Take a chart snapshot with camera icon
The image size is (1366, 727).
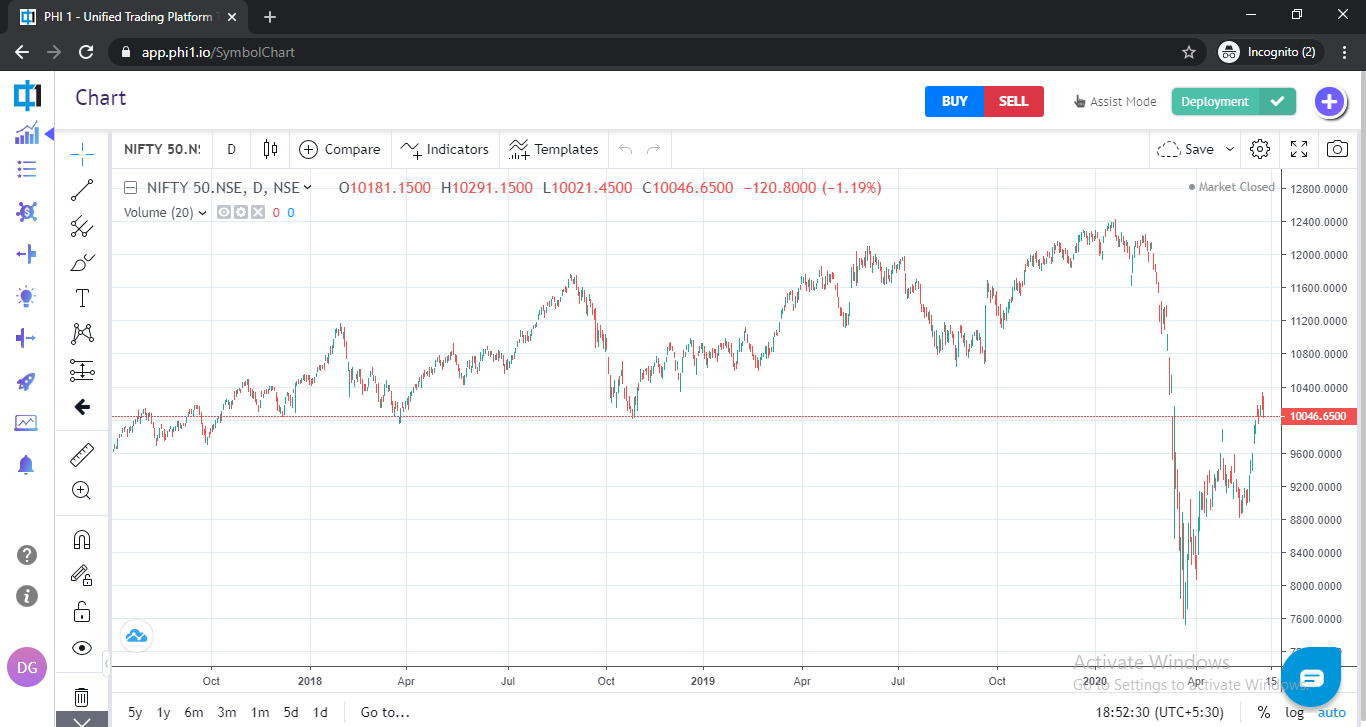tap(1337, 149)
